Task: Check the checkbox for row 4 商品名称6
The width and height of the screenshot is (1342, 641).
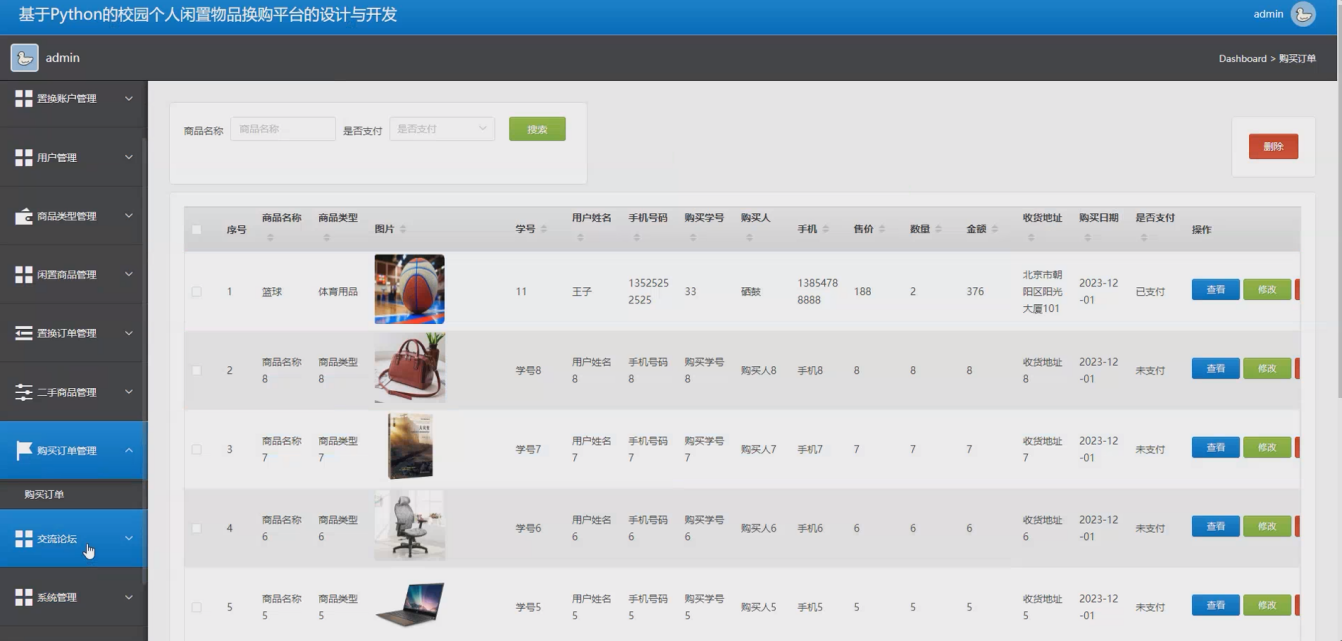Action: (197, 528)
